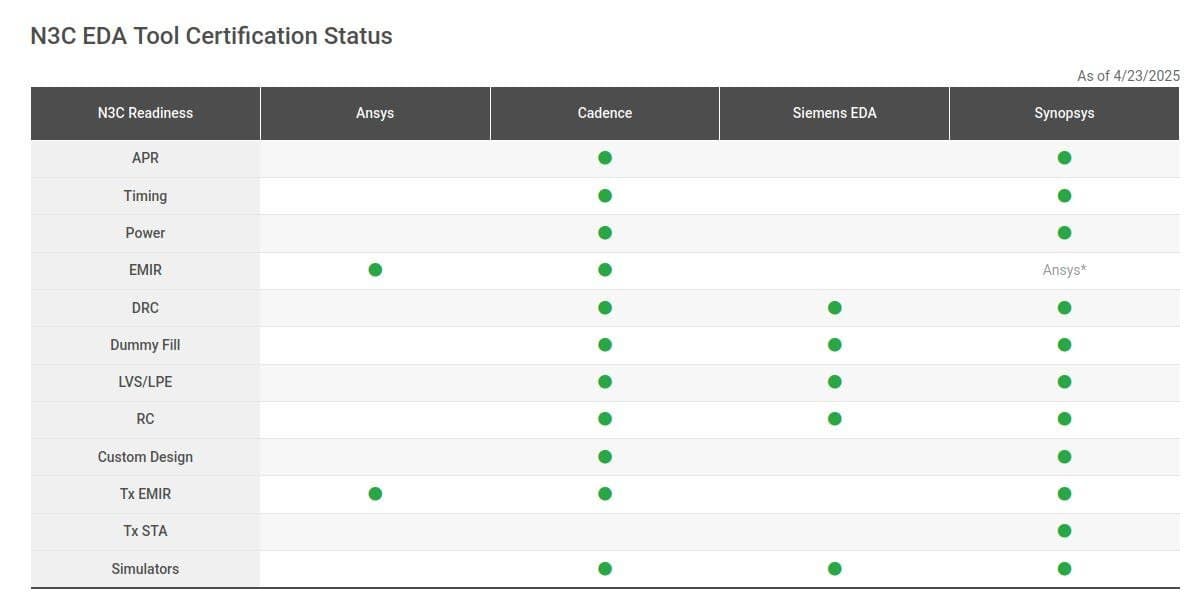The width and height of the screenshot is (1198, 600).
Task: Click the Dummy Fill row label
Action: click(x=145, y=345)
